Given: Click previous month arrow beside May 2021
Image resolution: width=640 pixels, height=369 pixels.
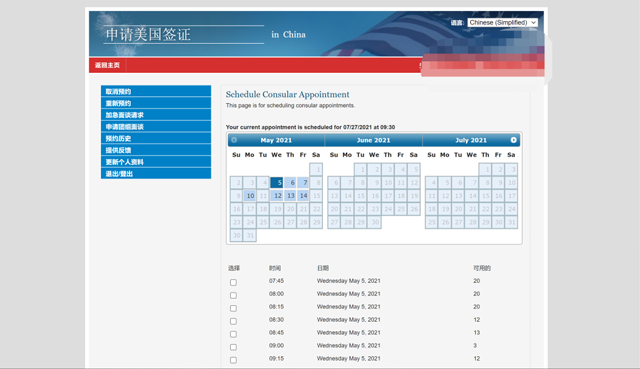Looking at the screenshot, I should 234,140.
